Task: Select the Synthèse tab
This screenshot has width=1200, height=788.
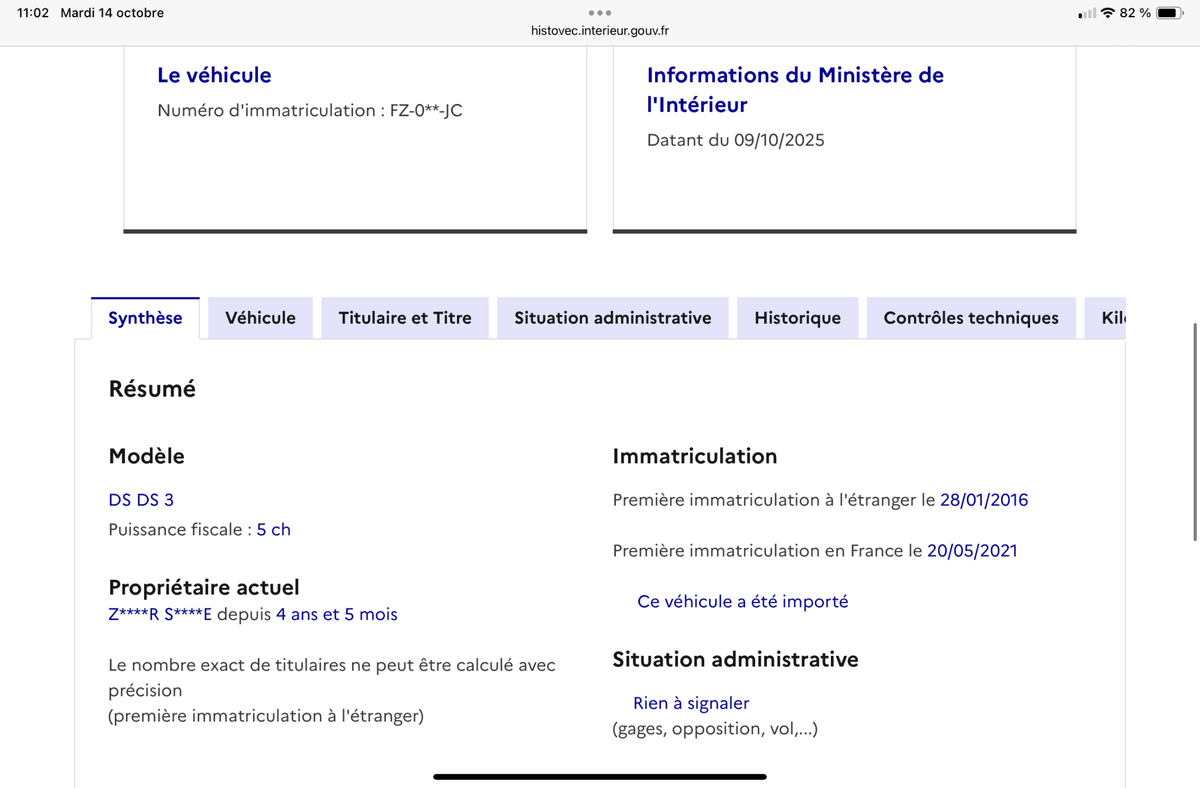Action: (x=145, y=318)
